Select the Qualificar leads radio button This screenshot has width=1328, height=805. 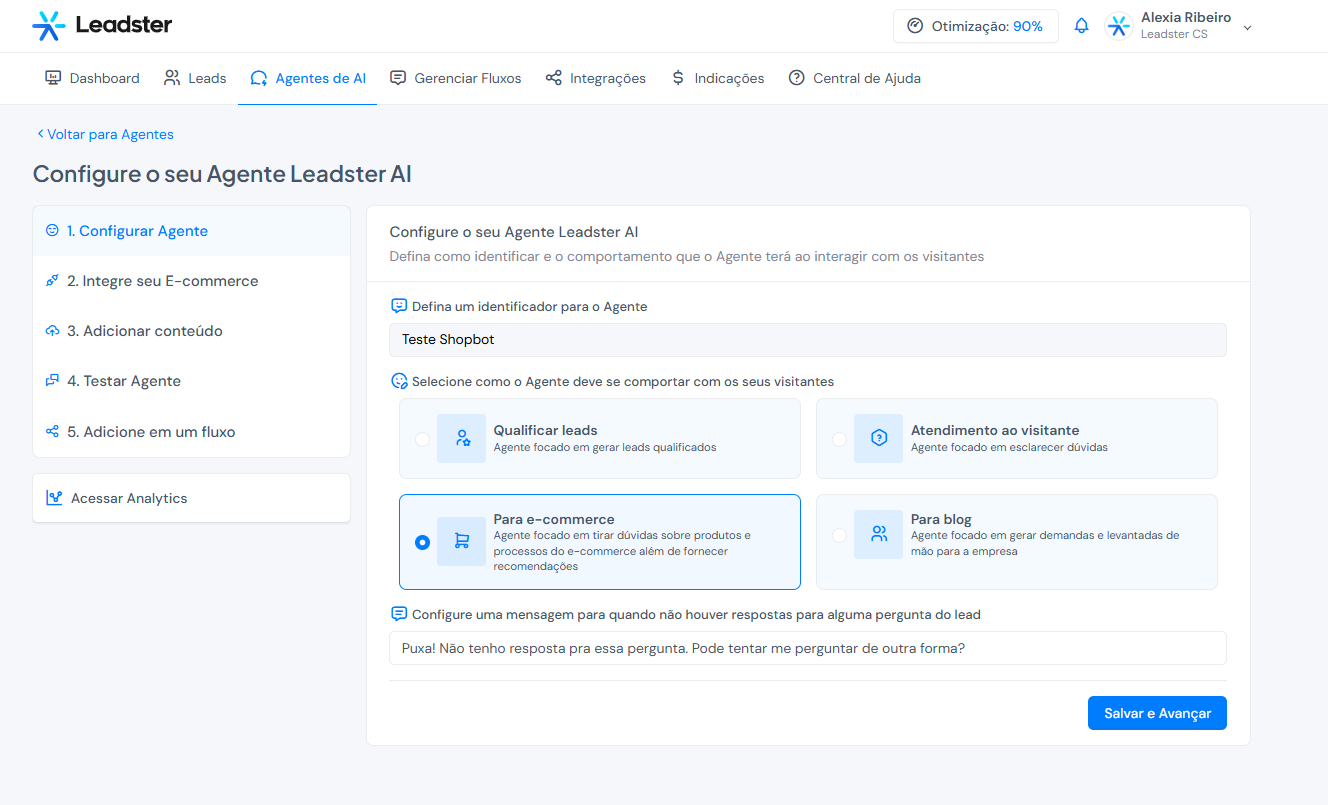click(423, 439)
